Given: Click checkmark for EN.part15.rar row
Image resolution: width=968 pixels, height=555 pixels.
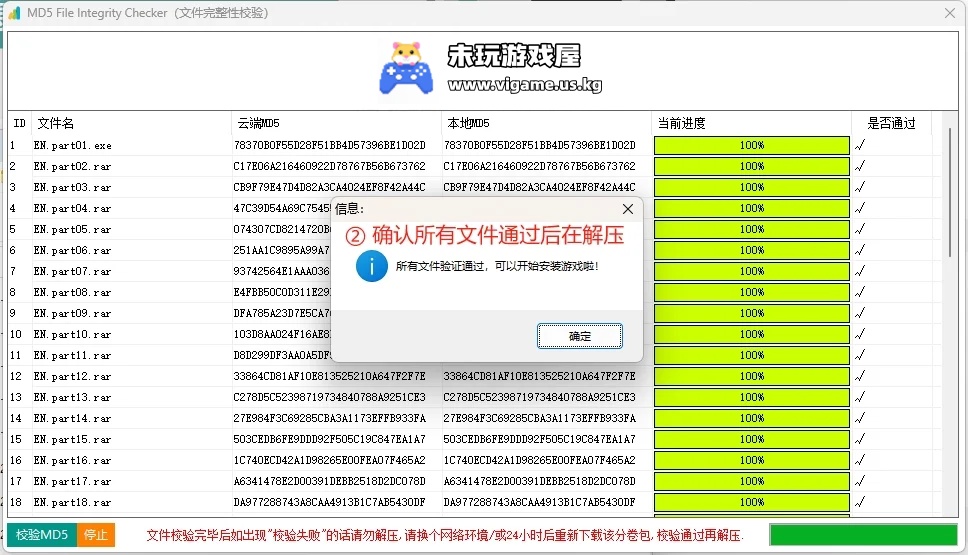Looking at the screenshot, I should click(860, 439).
